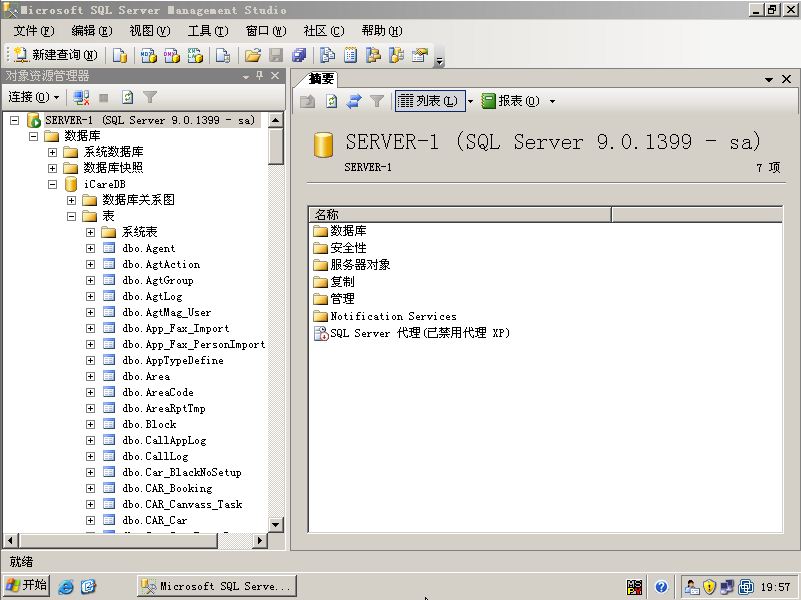The image size is (801, 600).
Task: Select dbo.CAR_Booking table in tree
Action: (168, 488)
